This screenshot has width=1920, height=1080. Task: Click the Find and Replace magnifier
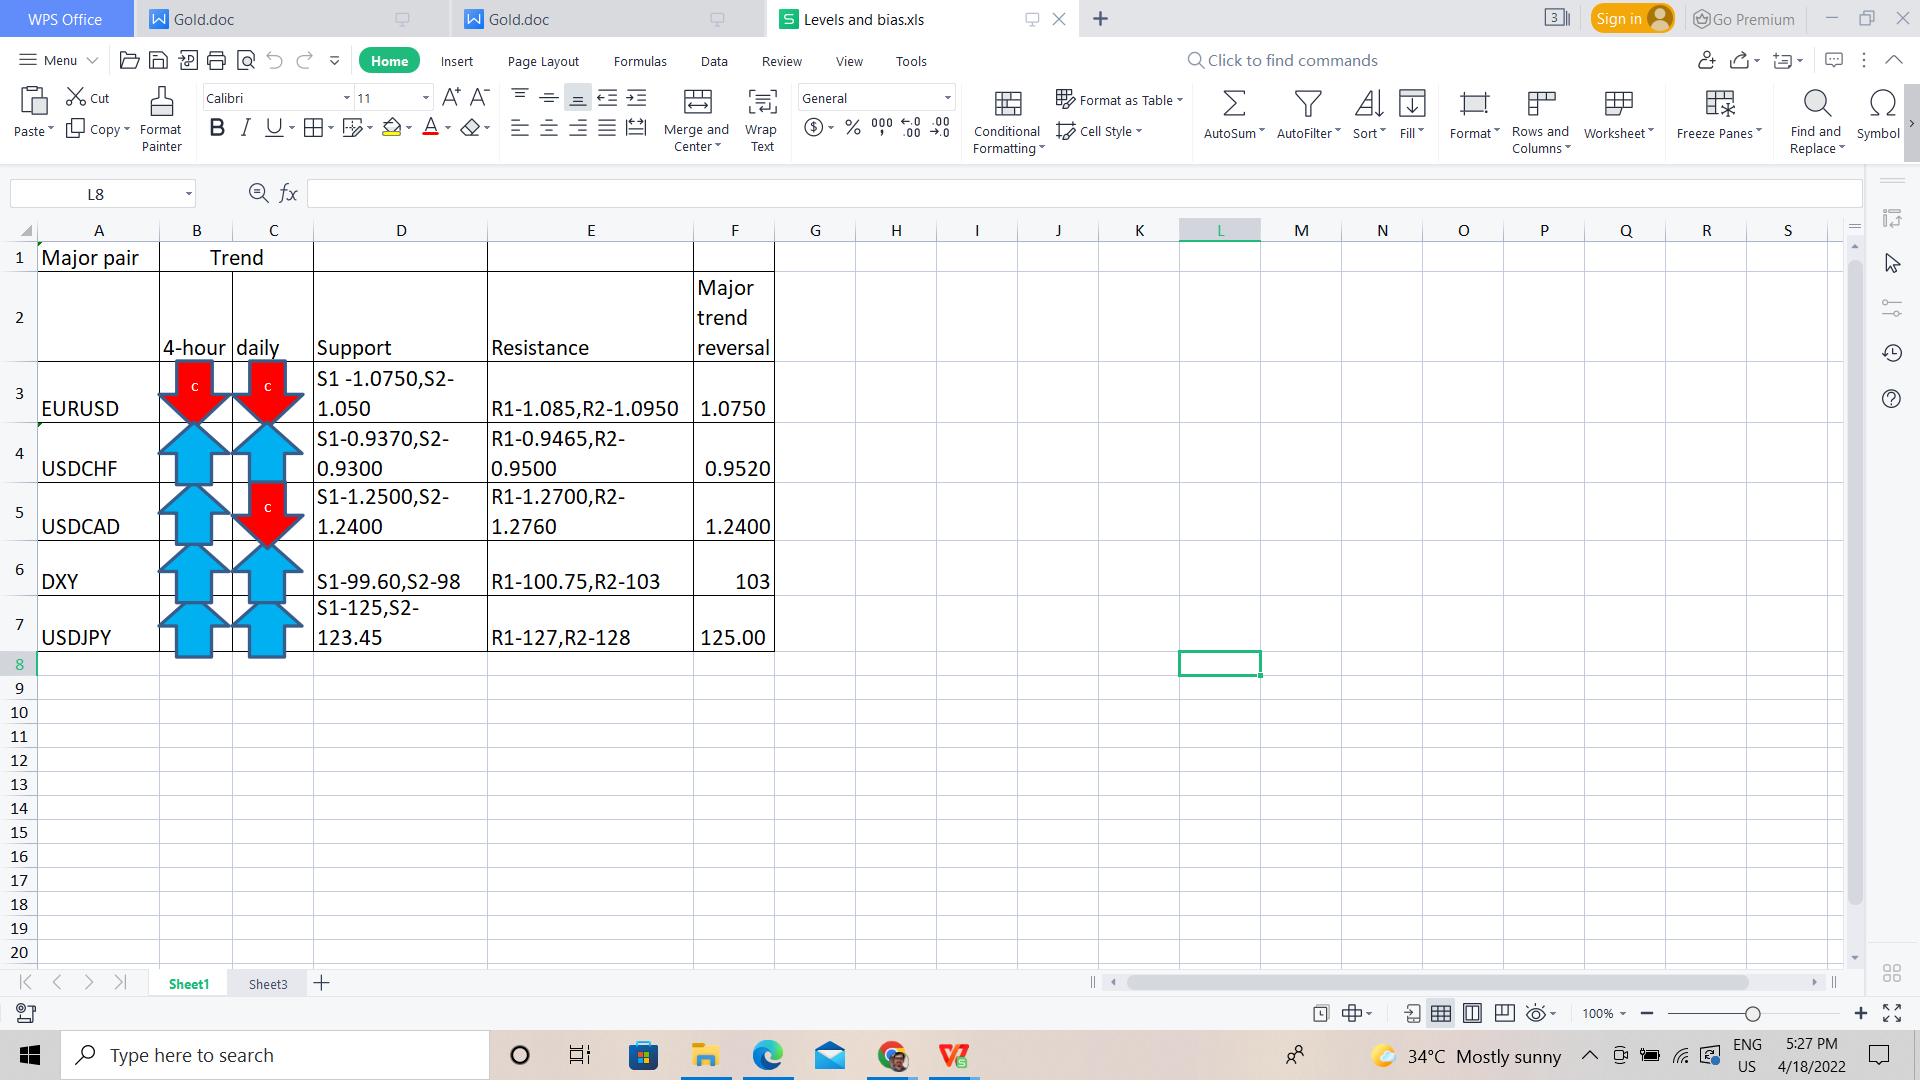click(1816, 103)
